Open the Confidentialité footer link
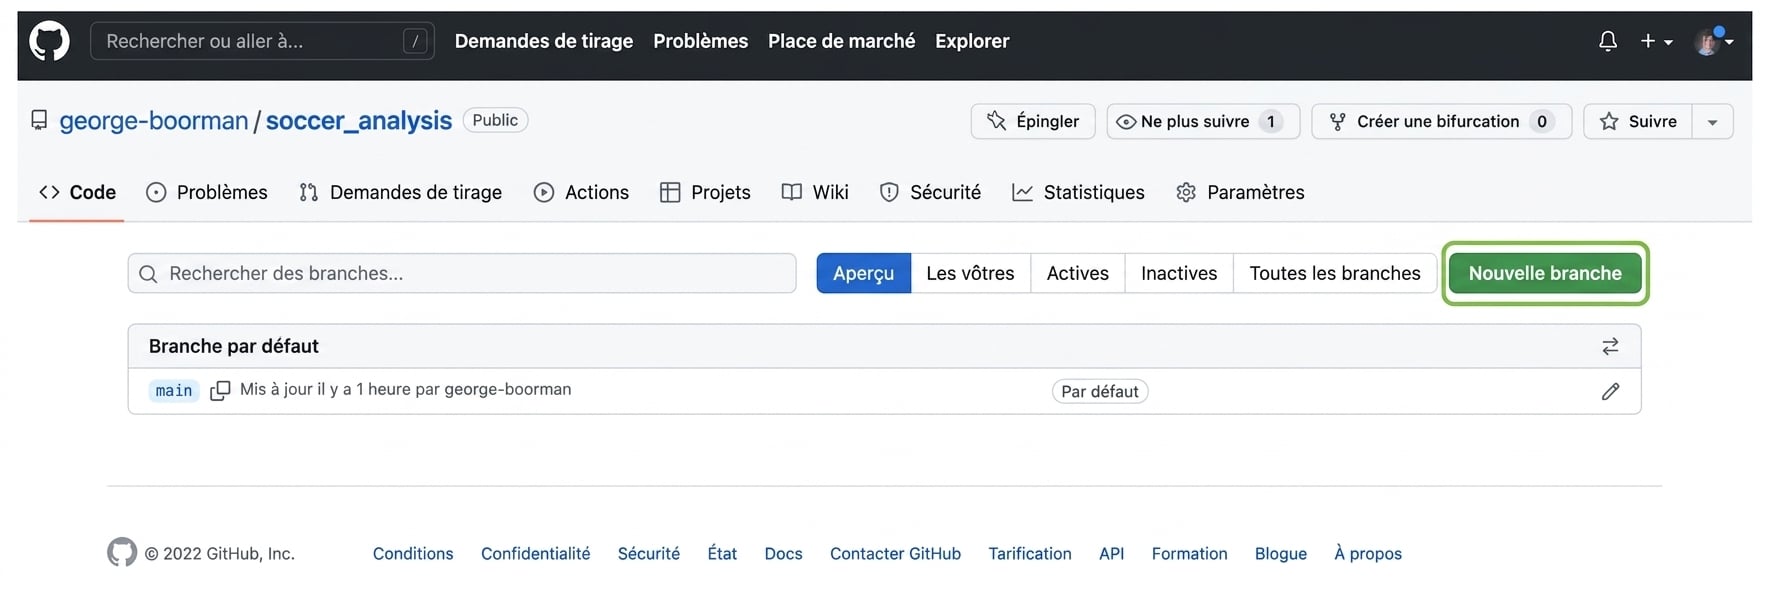This screenshot has height=592, width=1767. 536,553
